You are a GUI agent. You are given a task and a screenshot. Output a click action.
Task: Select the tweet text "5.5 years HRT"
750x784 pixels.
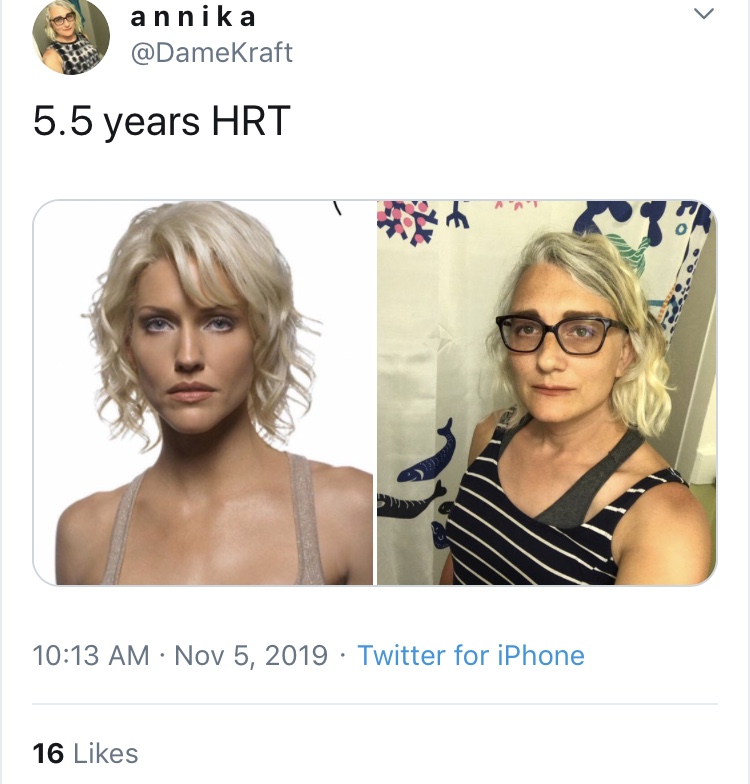coord(161,122)
